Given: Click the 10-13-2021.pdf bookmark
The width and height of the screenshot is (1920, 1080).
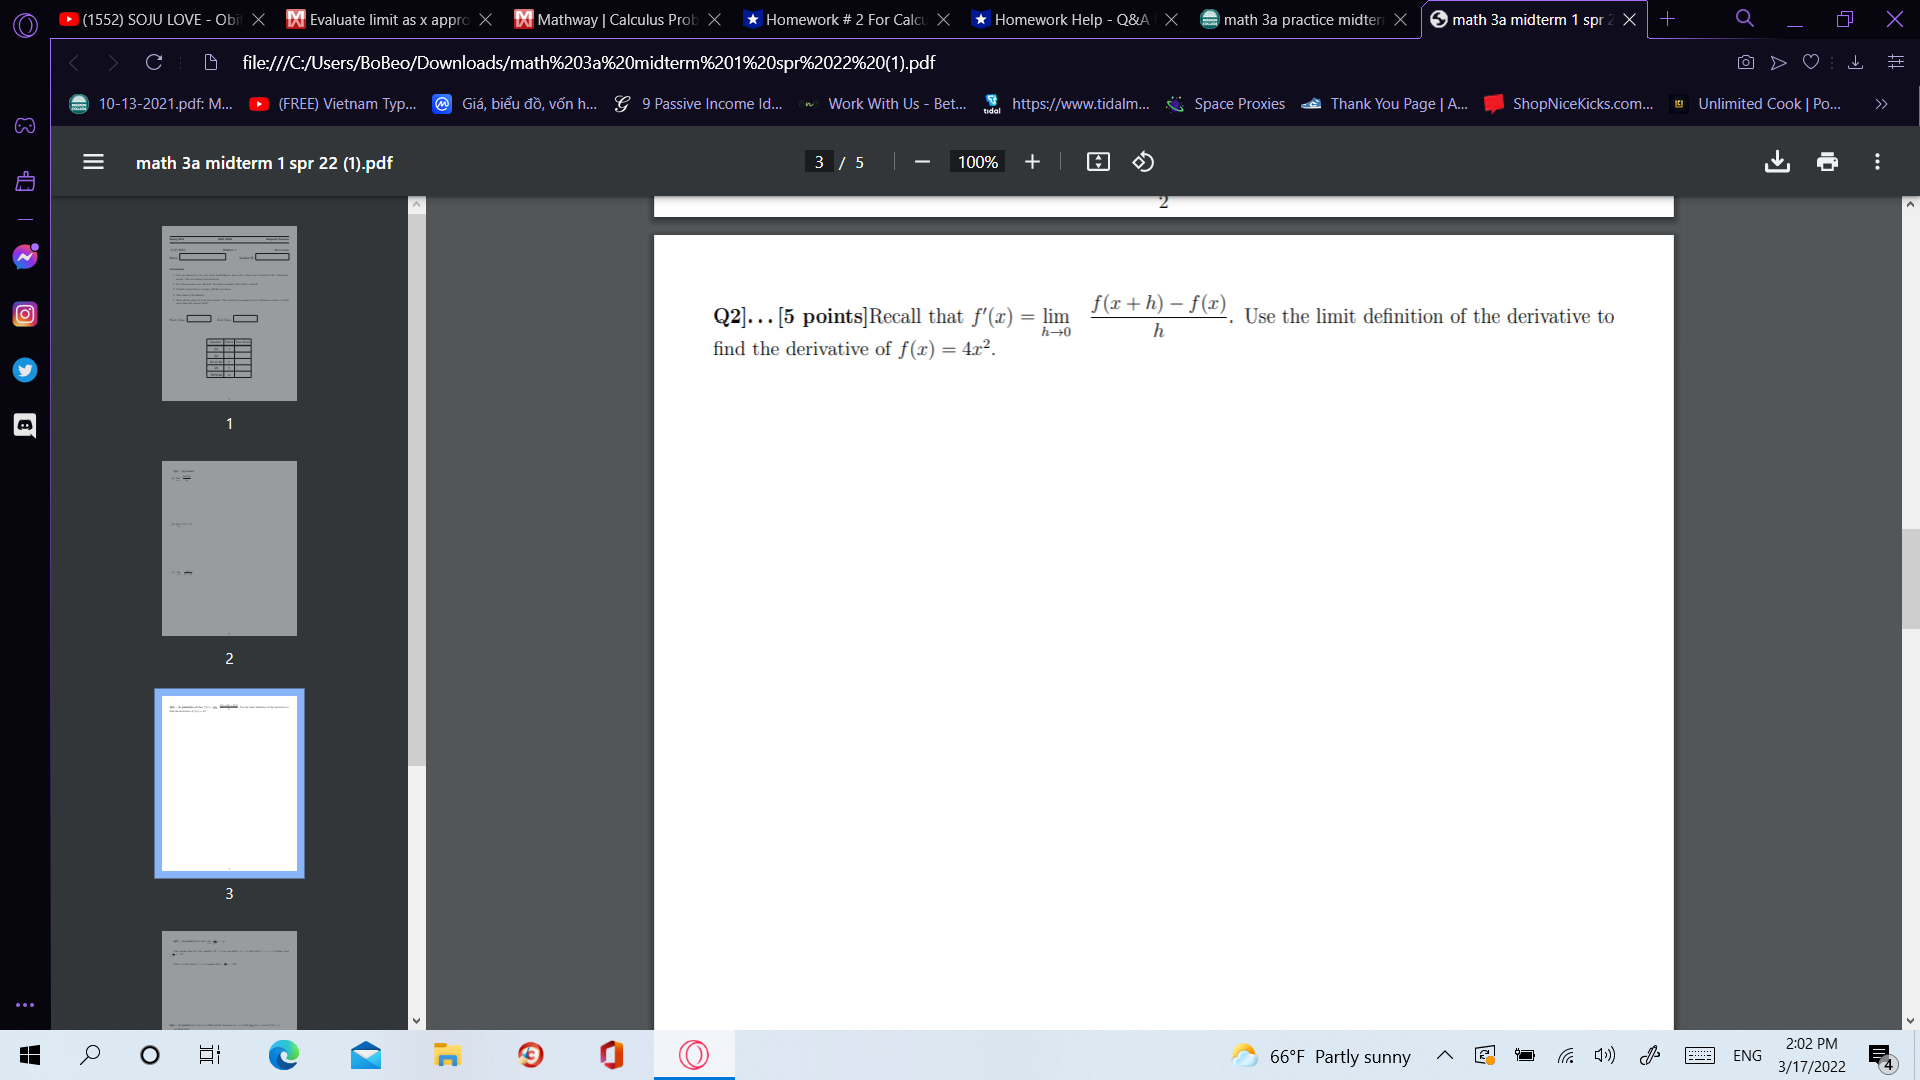Looking at the screenshot, I should 150,103.
